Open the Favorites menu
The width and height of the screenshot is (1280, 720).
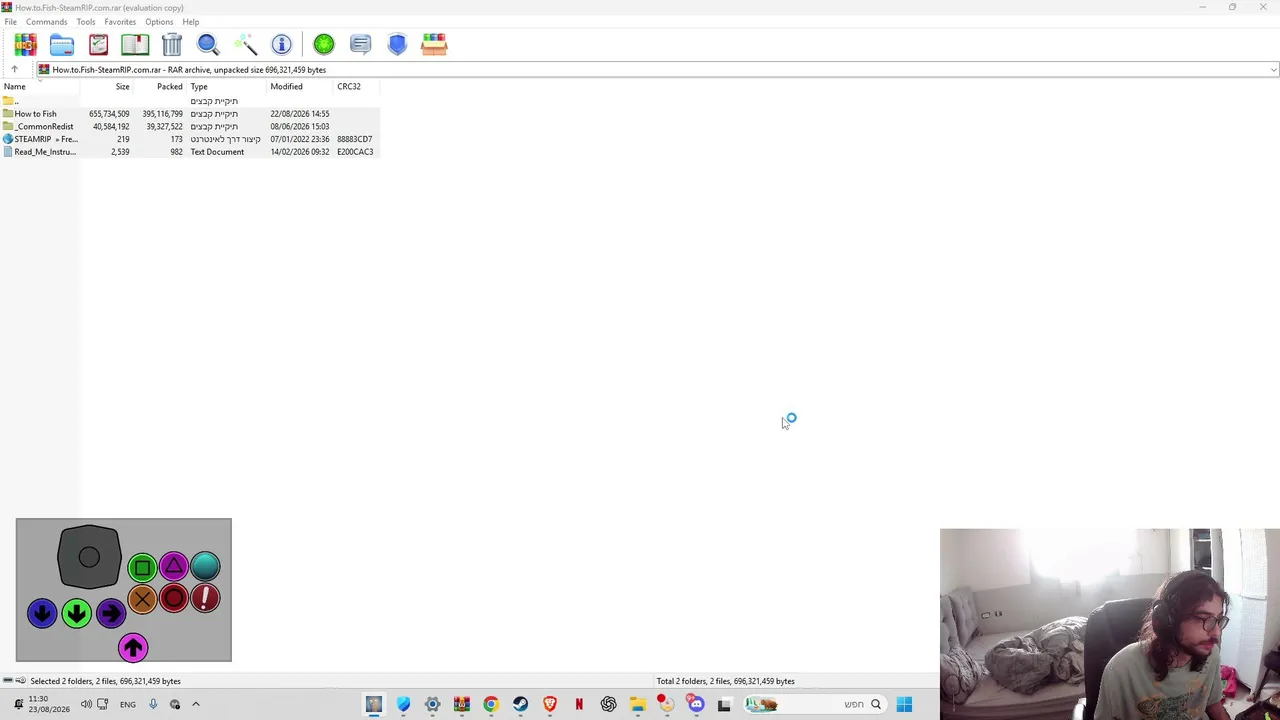coord(120,22)
